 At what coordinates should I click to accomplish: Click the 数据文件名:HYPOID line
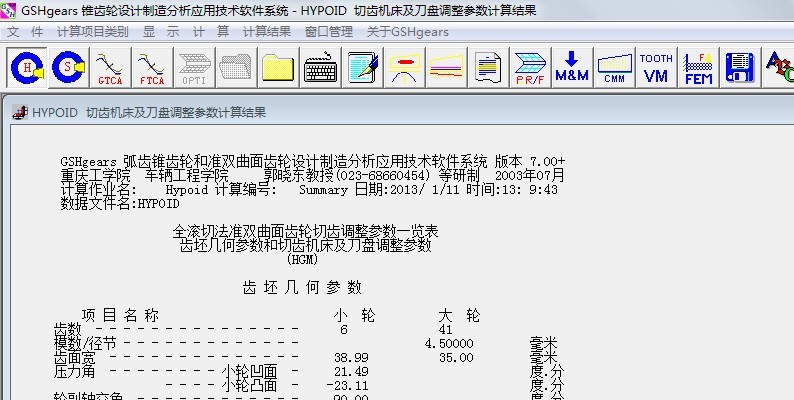tap(120, 204)
